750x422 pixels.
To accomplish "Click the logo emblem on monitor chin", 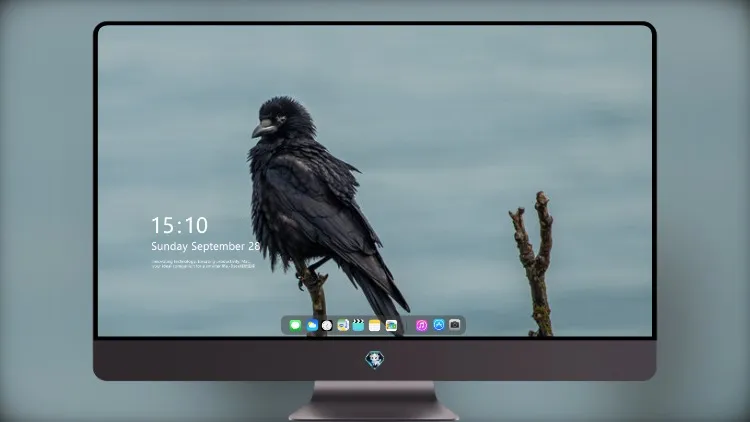I will coord(375,360).
